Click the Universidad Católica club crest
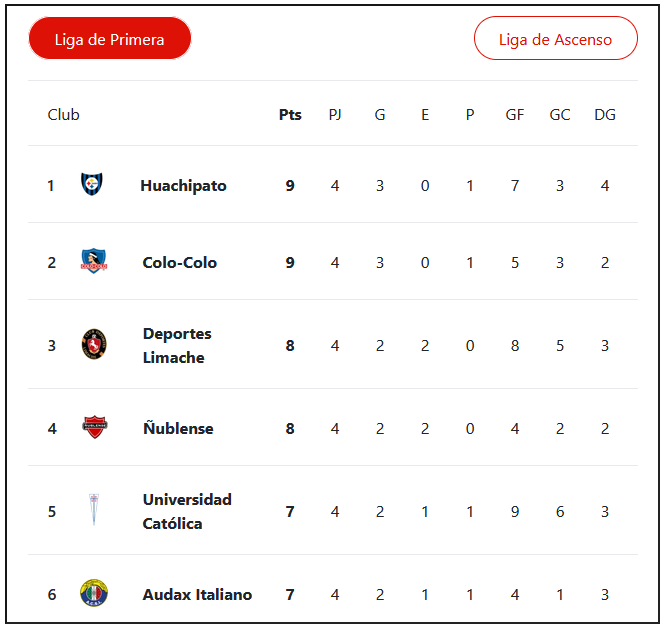Screen dimensions: 668x628 pos(94,511)
